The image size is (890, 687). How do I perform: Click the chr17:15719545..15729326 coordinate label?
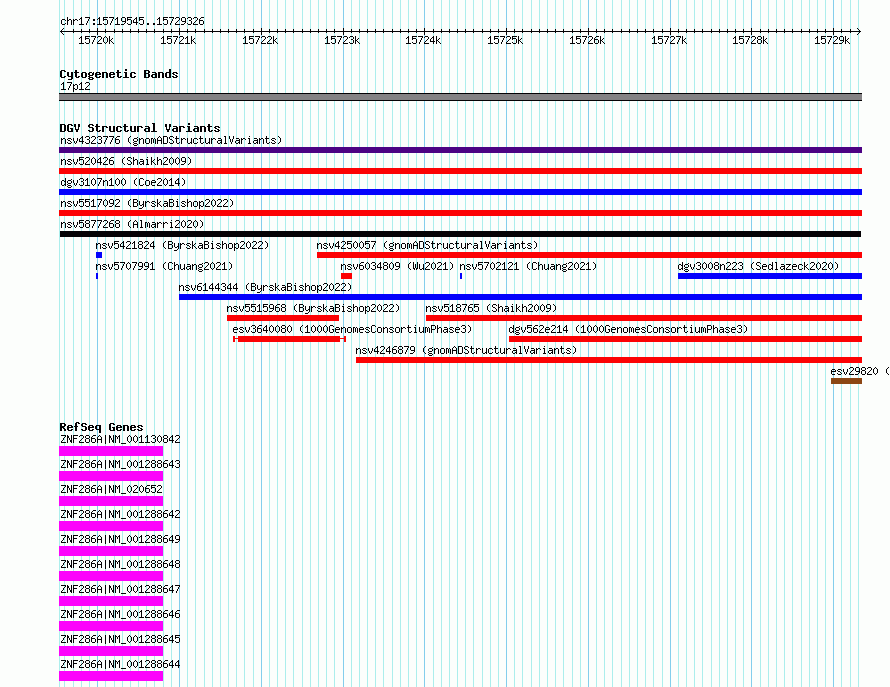pos(132,21)
